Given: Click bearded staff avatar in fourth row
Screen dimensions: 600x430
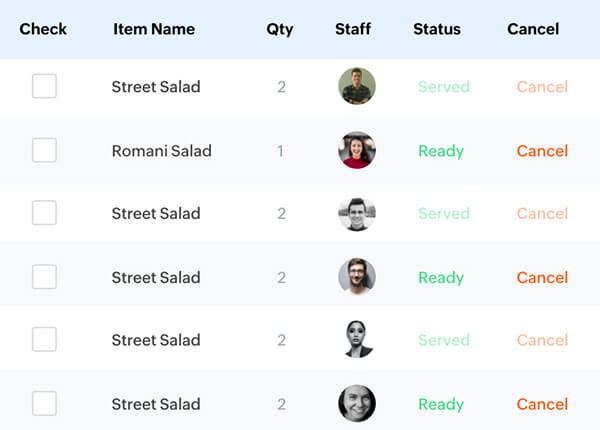Looking at the screenshot, I should 357,277.
